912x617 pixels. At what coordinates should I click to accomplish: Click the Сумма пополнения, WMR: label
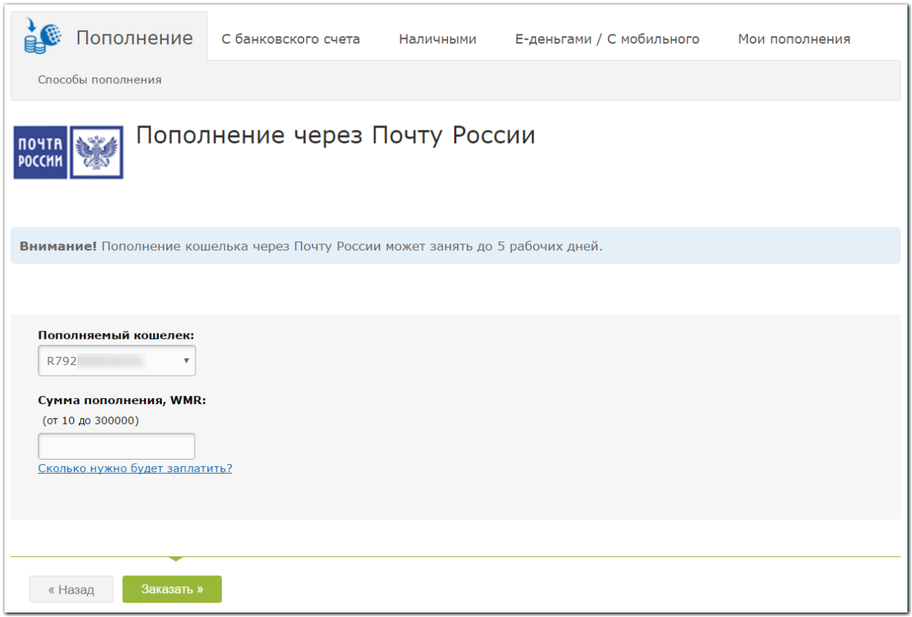pos(122,400)
